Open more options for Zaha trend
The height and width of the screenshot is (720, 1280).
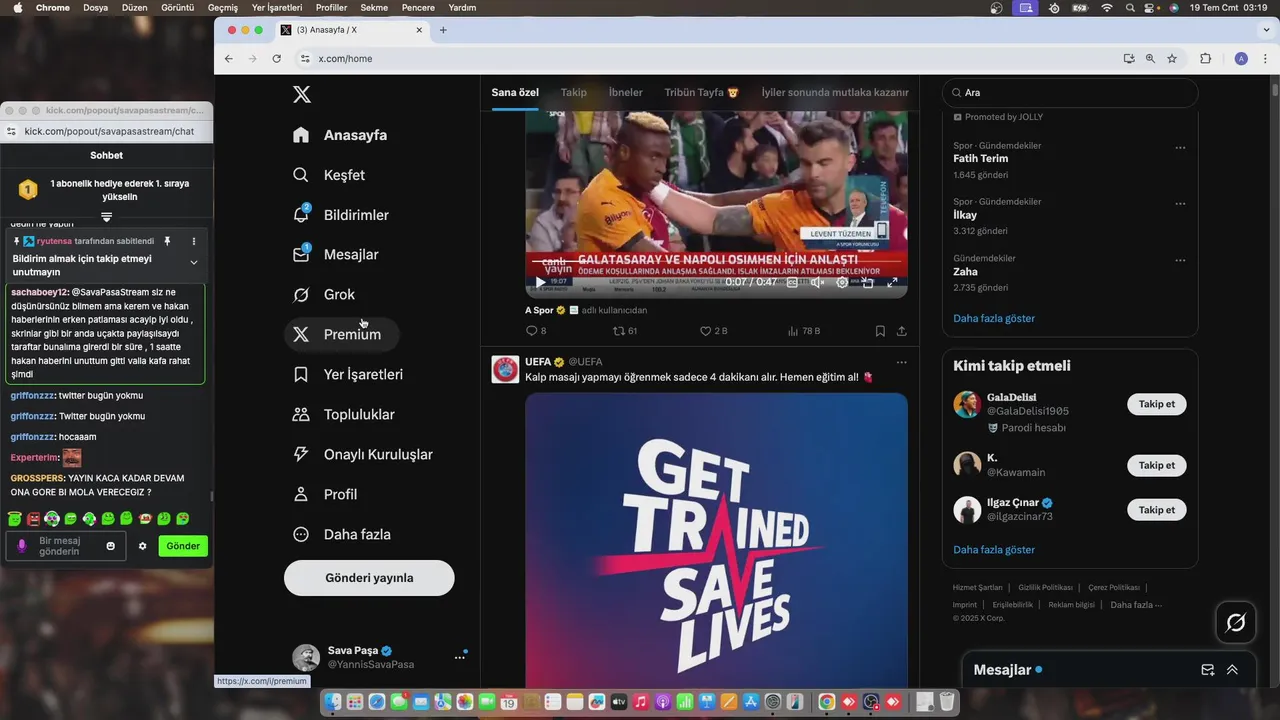[x=1180, y=260]
